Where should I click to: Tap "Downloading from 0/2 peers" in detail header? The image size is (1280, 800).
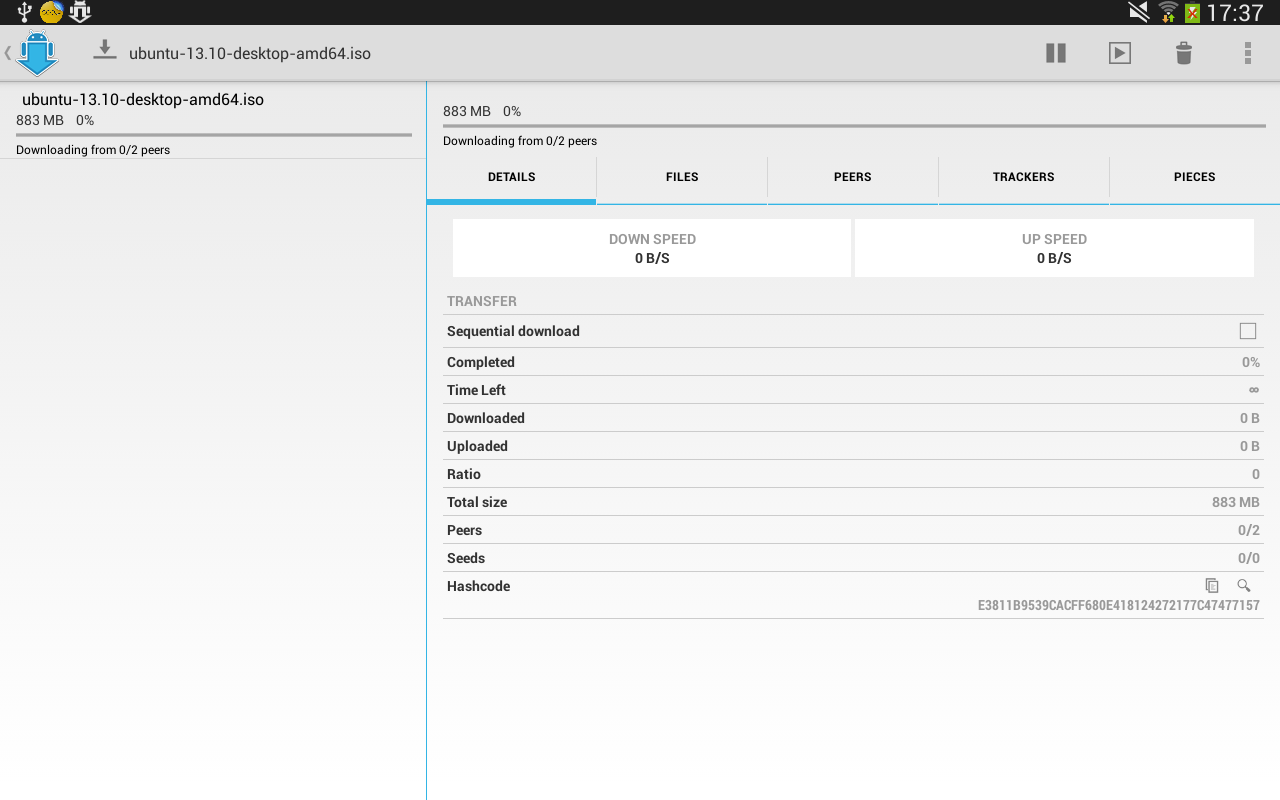coord(520,141)
